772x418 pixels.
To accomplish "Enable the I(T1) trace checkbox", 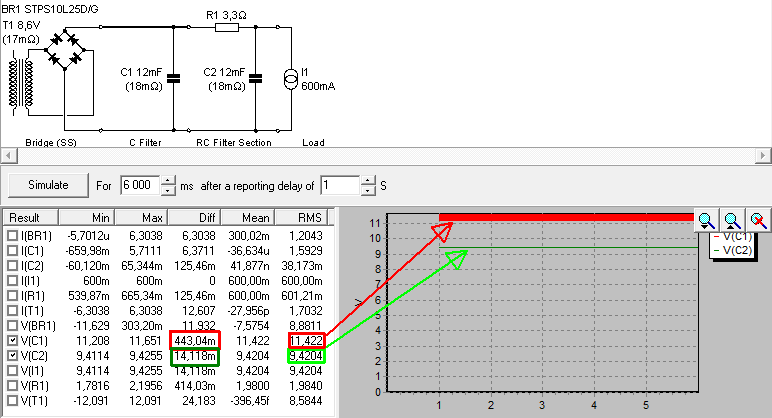I will coord(13,311).
